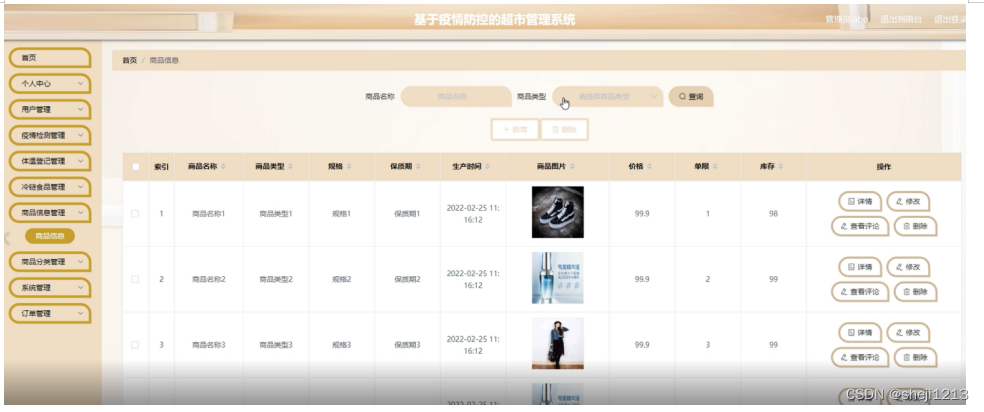
Task: Toggle the select-all checkbox in table header
Action: coord(136,167)
